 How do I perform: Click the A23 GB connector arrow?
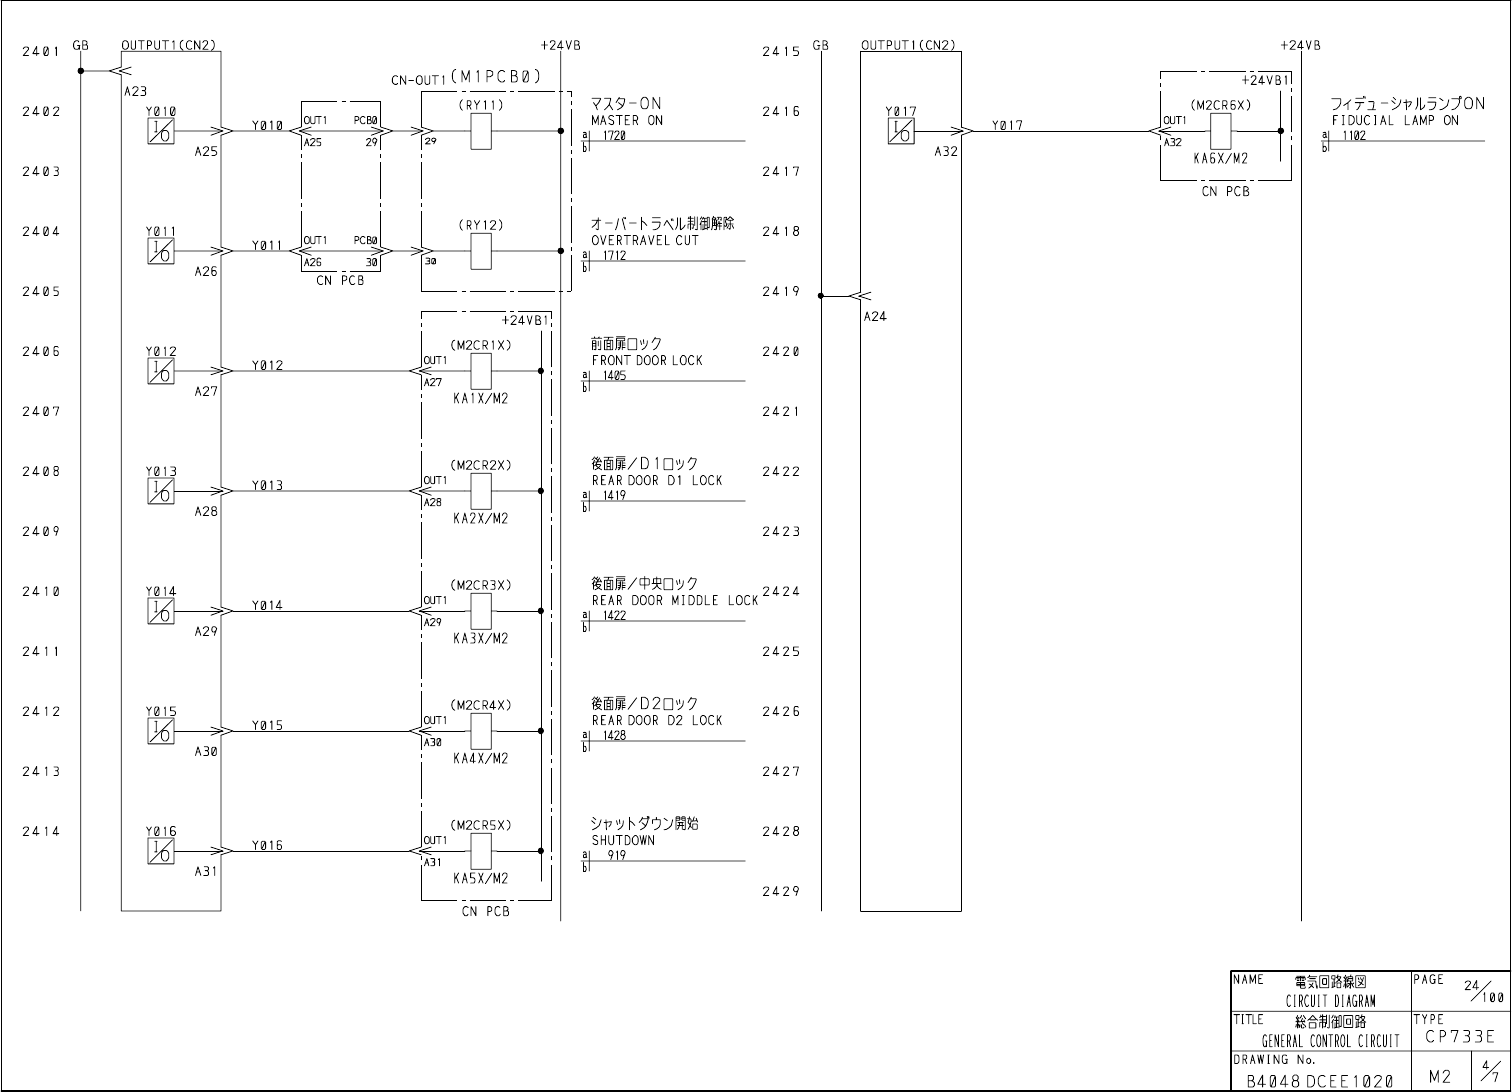click(x=120, y=71)
